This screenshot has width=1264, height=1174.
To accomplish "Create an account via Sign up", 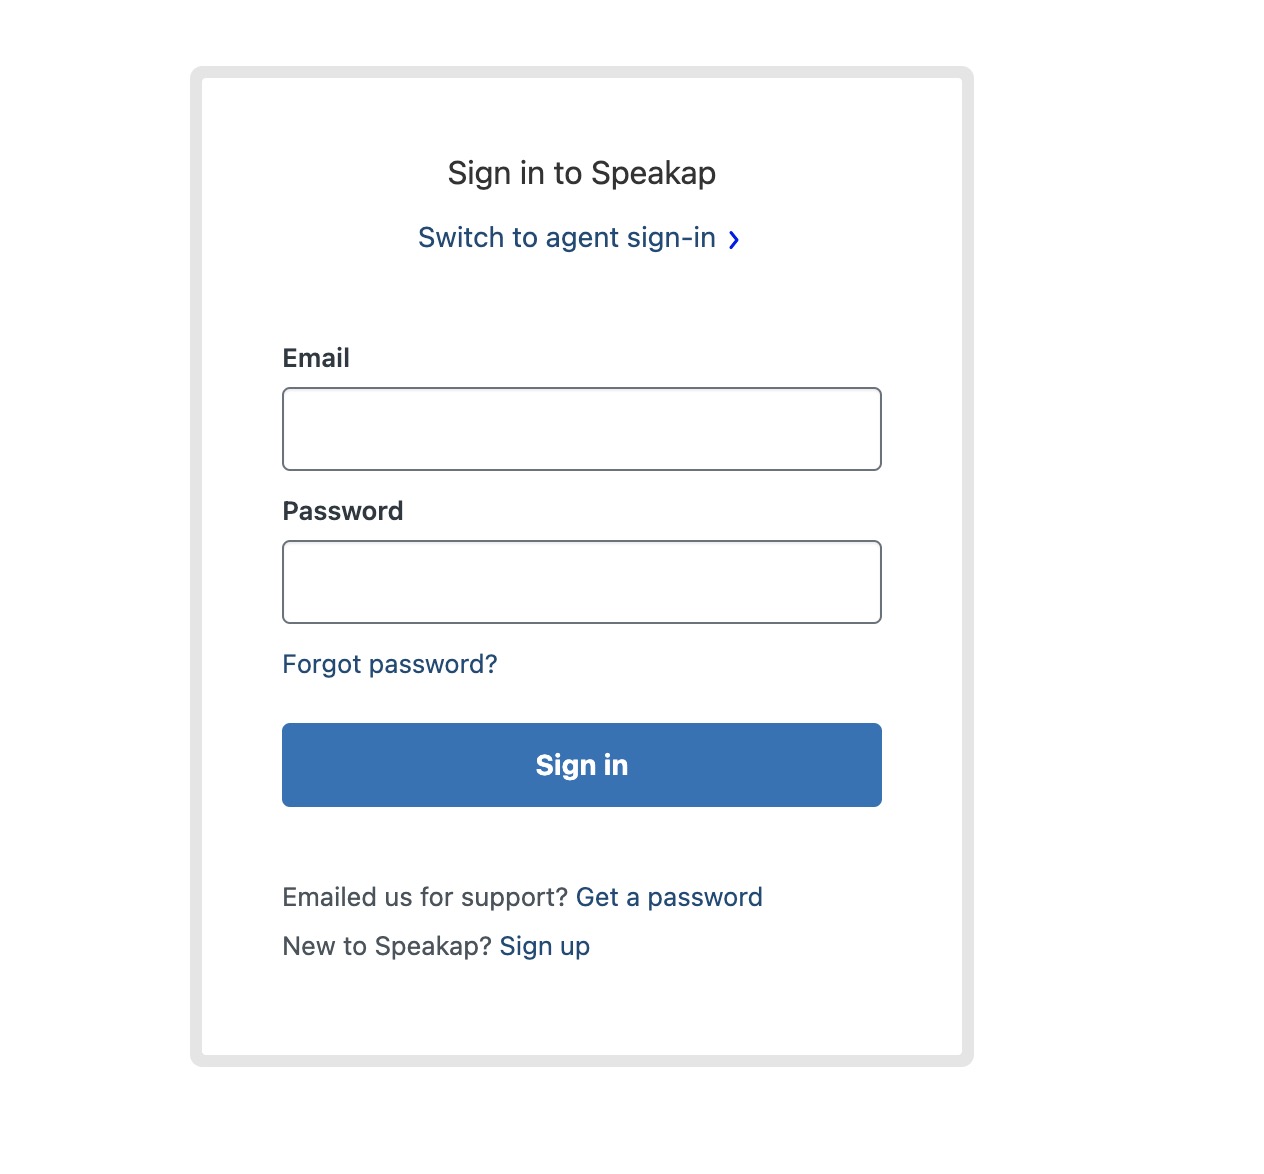I will (545, 946).
